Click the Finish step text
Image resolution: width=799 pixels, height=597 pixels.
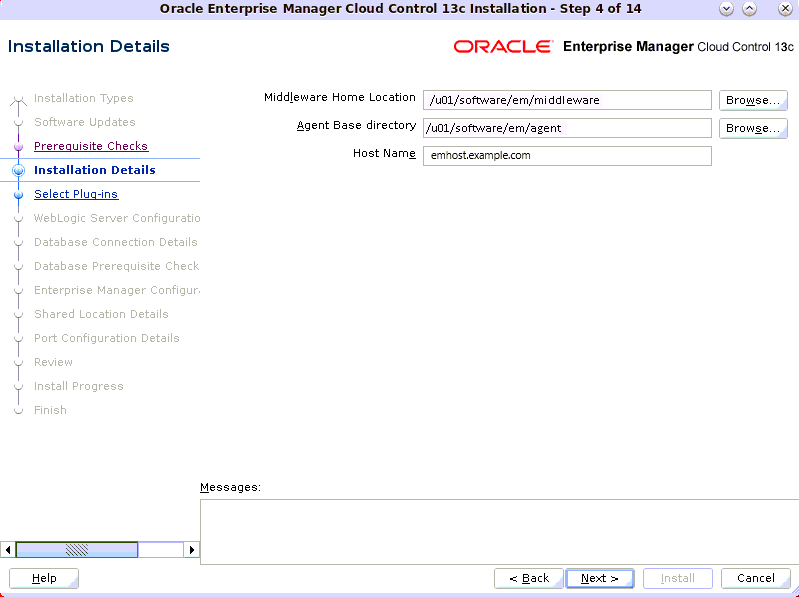pos(50,410)
